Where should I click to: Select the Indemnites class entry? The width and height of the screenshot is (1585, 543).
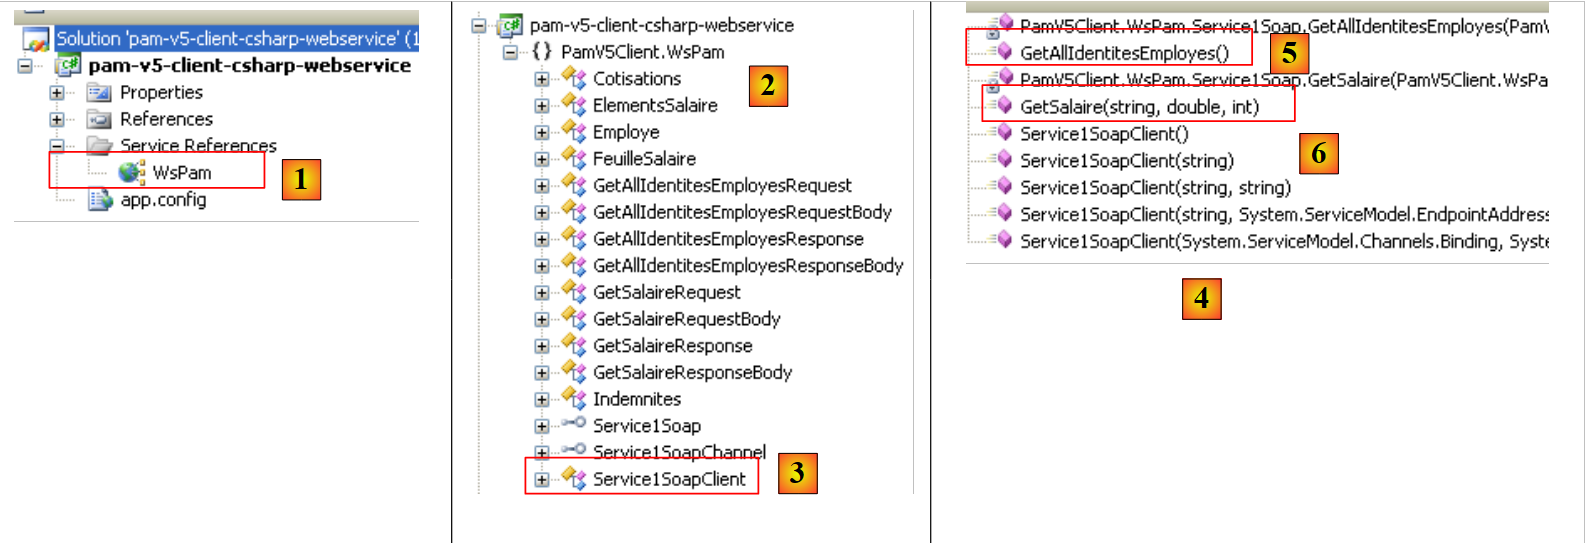[x=636, y=399]
